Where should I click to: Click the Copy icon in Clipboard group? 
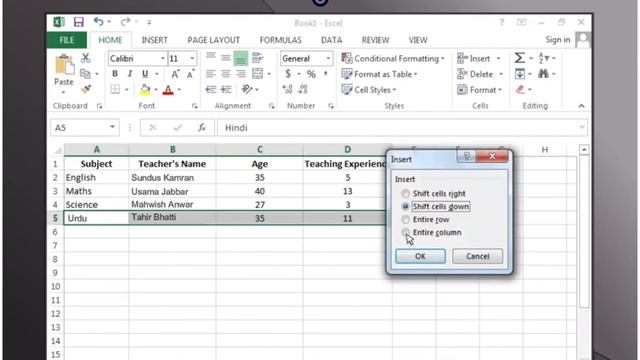[85, 74]
